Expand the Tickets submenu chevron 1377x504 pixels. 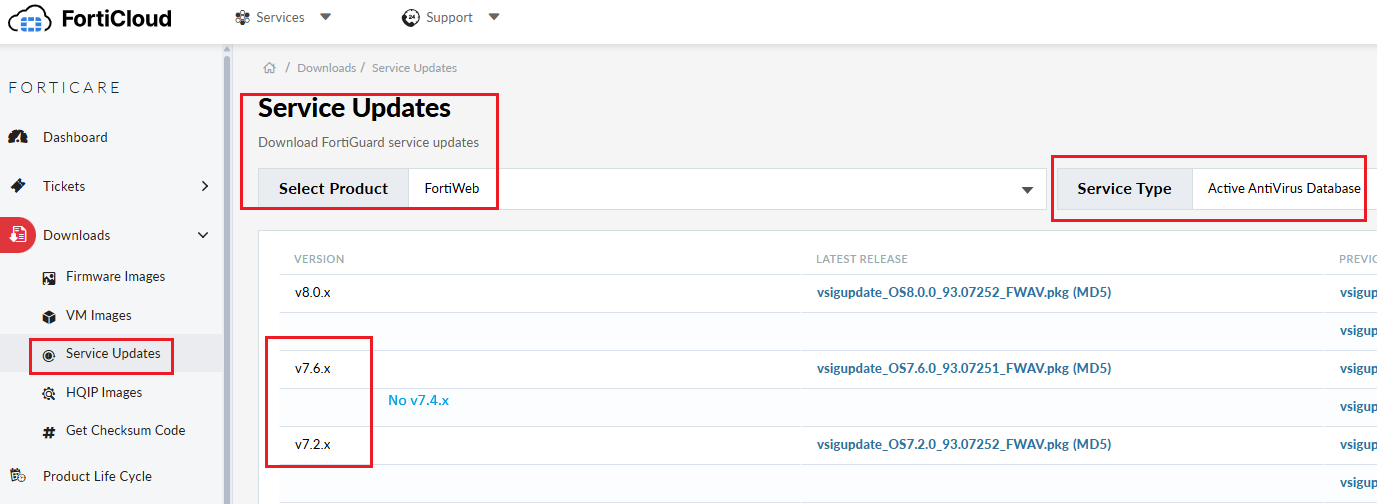coord(204,186)
